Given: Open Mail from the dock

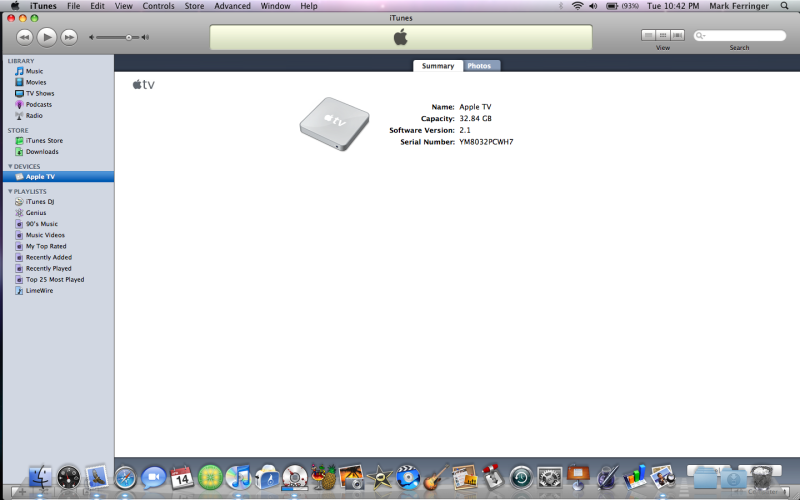Looking at the screenshot, I should point(96,478).
